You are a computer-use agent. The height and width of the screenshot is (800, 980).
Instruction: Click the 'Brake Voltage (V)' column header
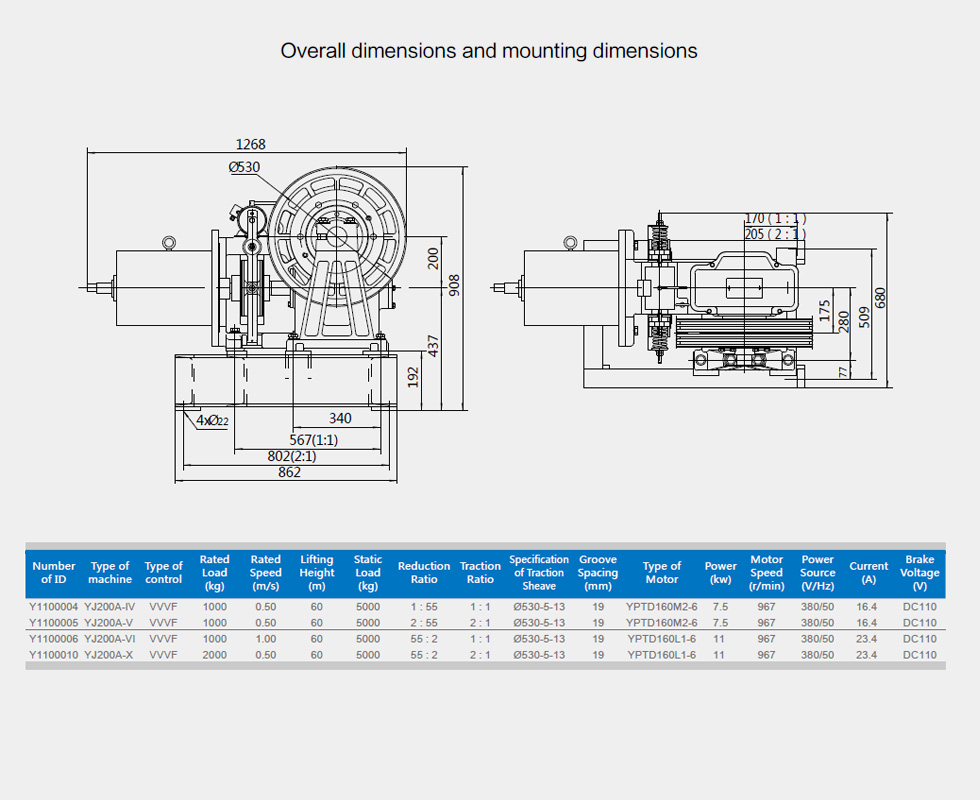click(x=919, y=572)
